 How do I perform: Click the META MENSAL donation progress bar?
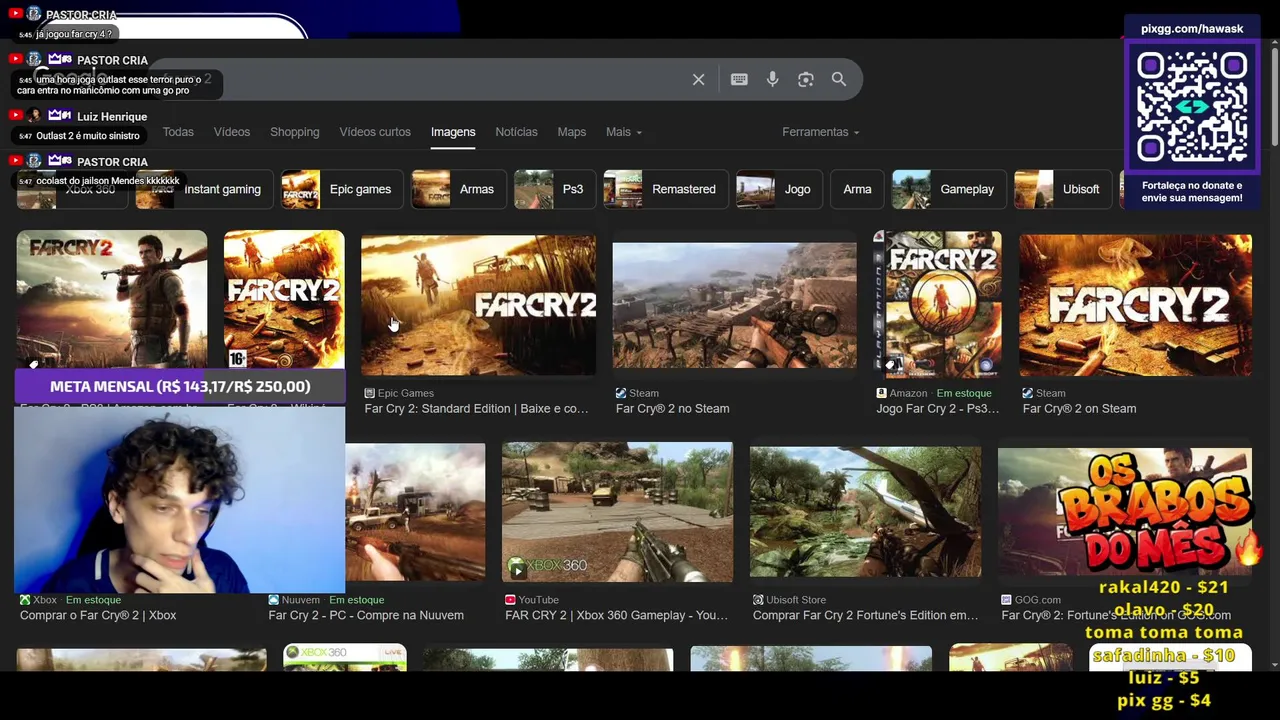[180, 386]
